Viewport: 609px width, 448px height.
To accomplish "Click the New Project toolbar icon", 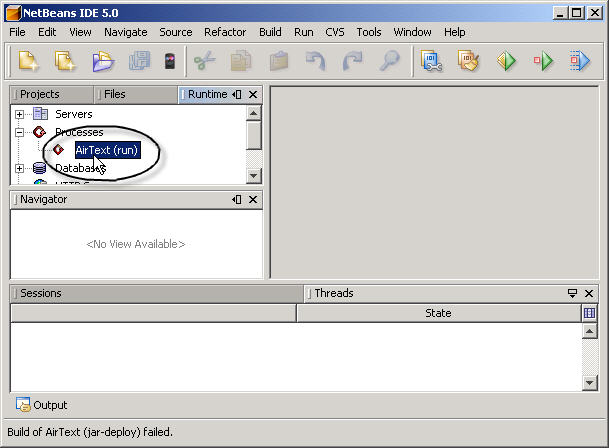I will pyautogui.click(x=65, y=61).
